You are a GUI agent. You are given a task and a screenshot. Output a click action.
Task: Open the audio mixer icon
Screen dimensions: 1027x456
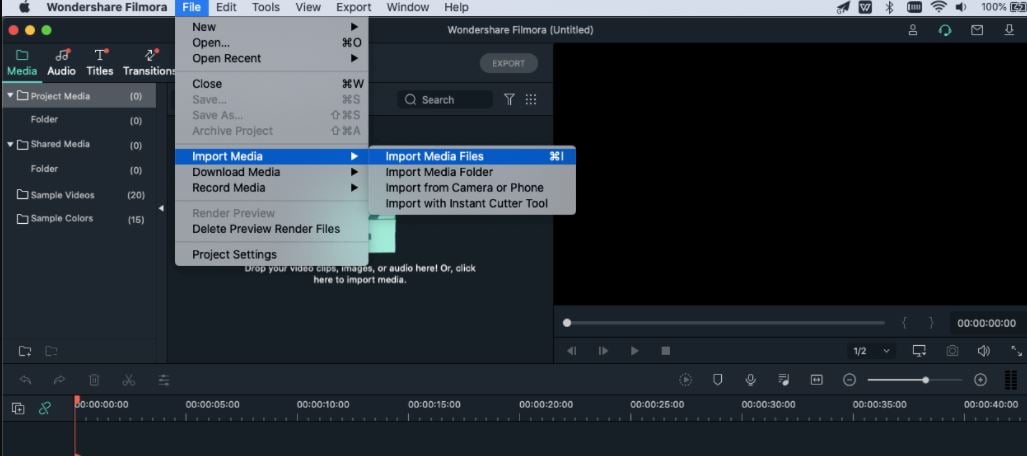pyautogui.click(x=783, y=379)
